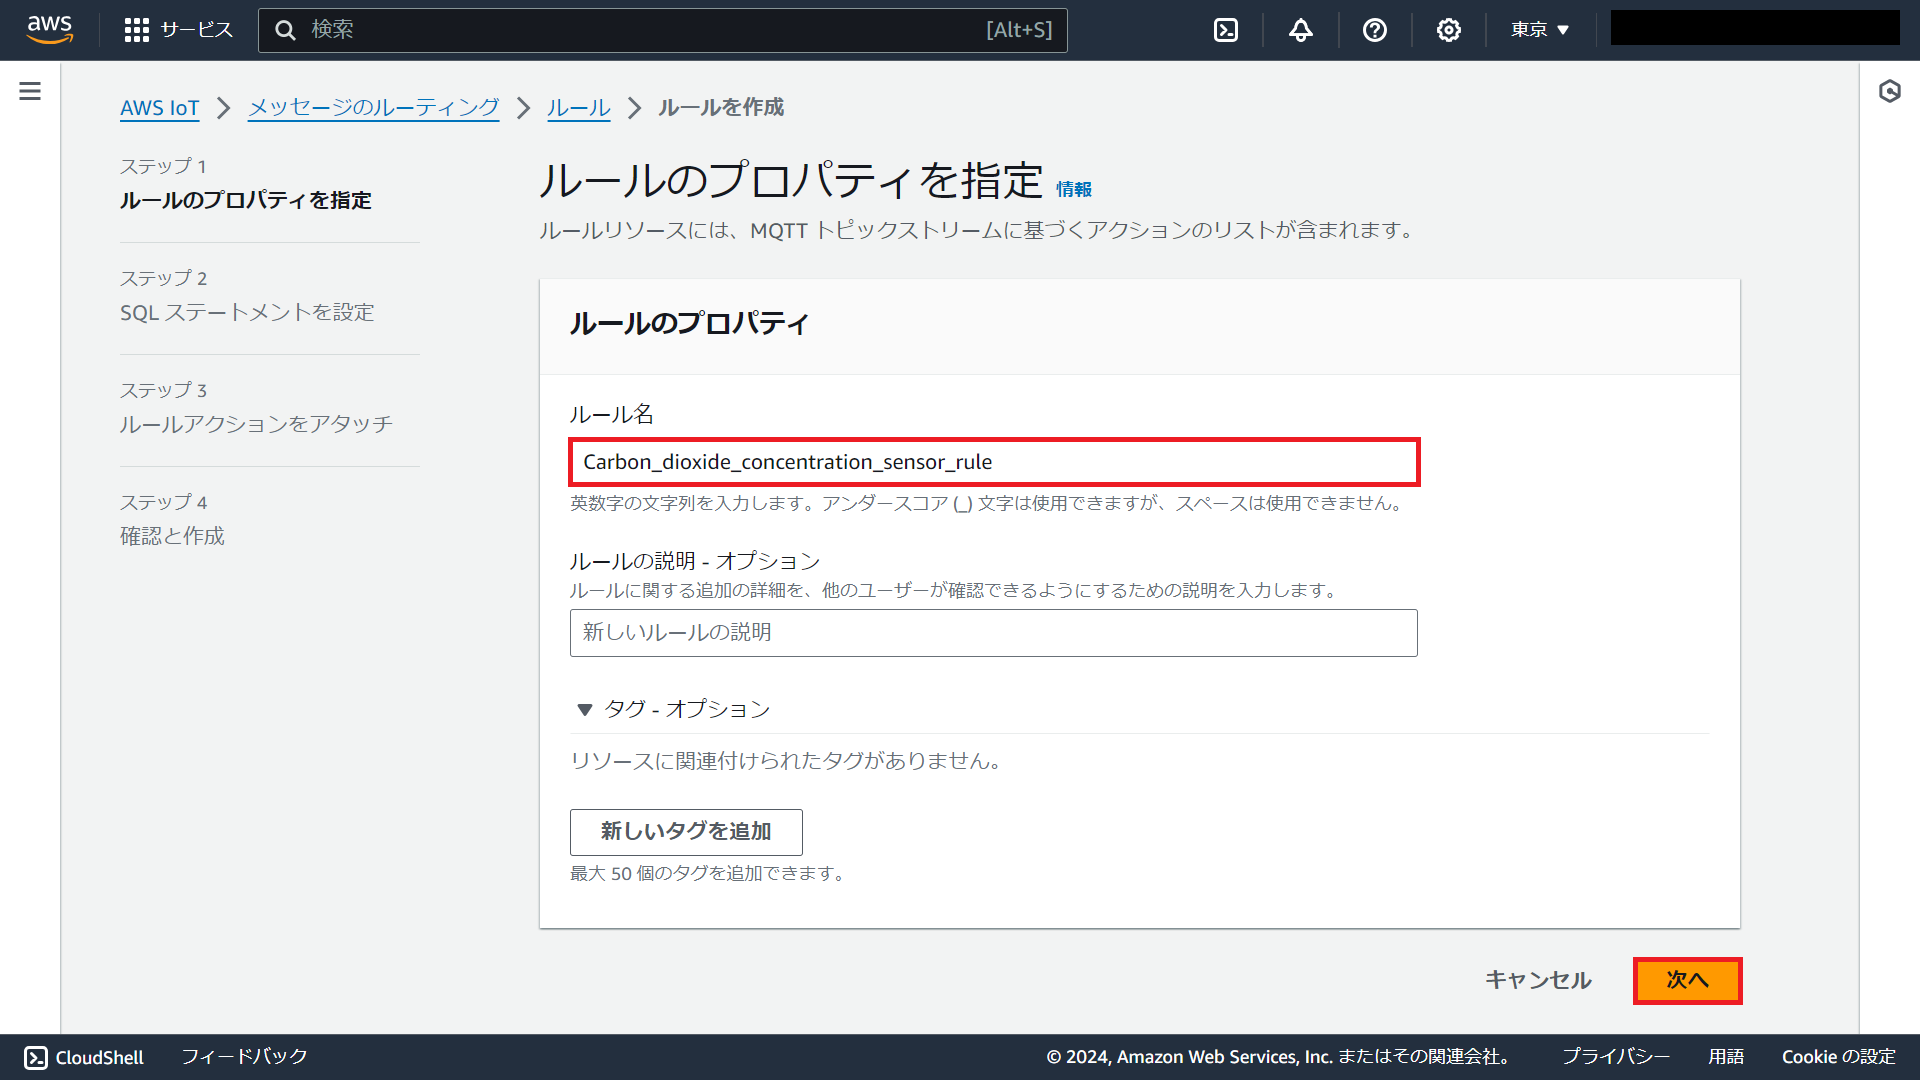
Task: Open CloudShell in the footer bar
Action: (84, 1057)
